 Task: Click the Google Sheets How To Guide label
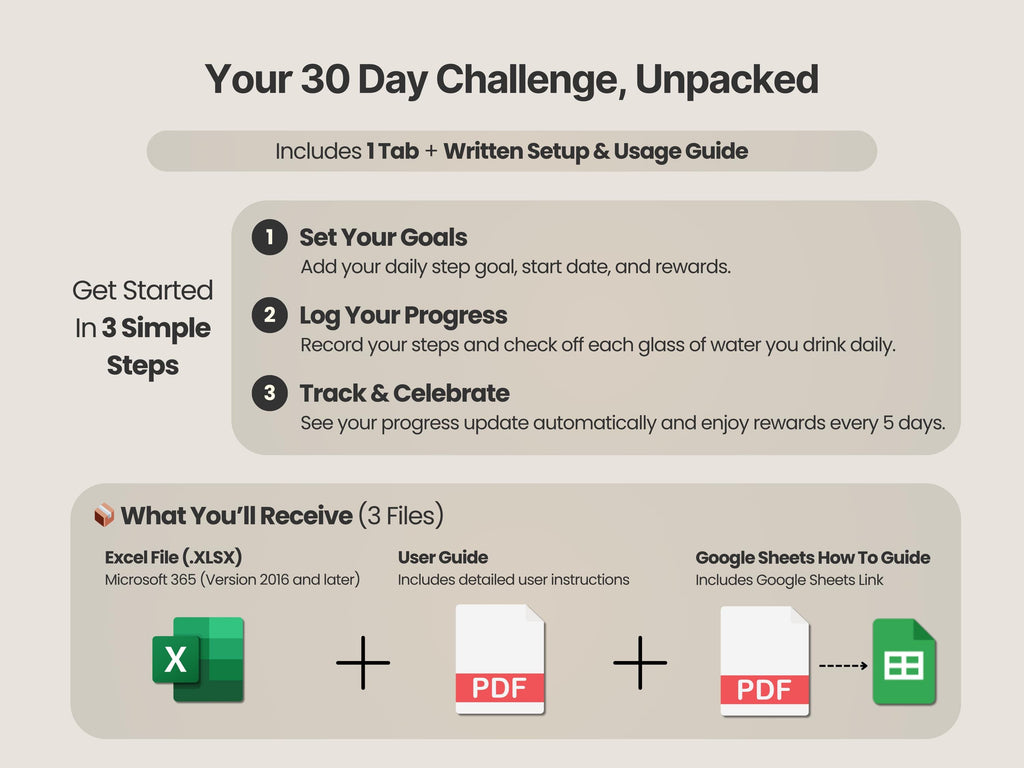[813, 557]
